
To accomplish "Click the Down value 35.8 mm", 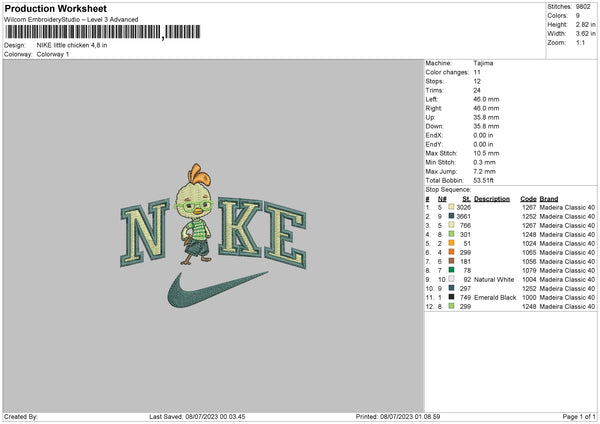I will [x=486, y=126].
